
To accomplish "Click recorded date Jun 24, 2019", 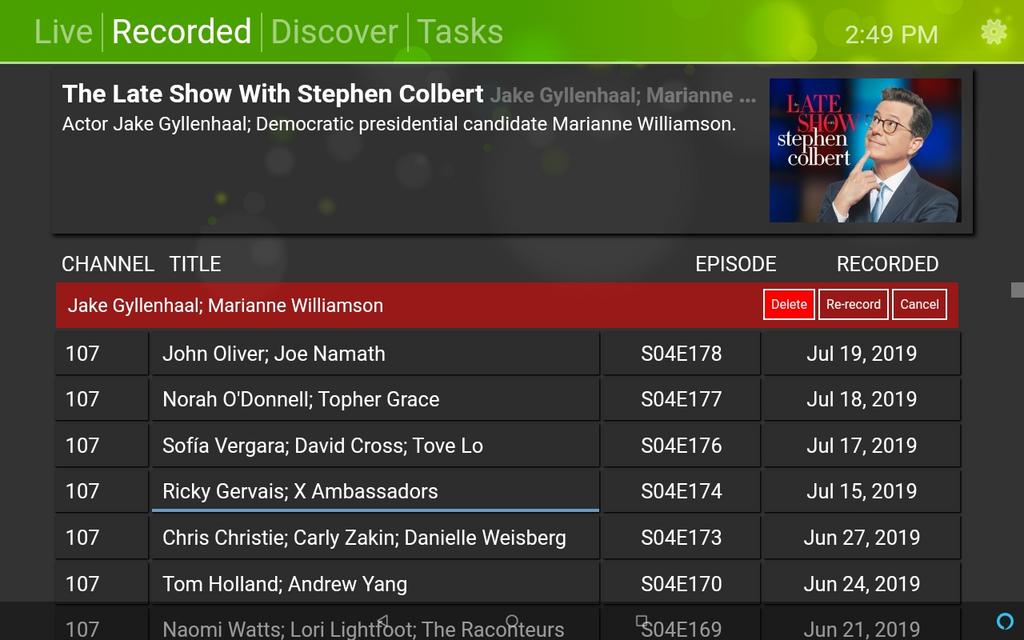I will [x=862, y=583].
